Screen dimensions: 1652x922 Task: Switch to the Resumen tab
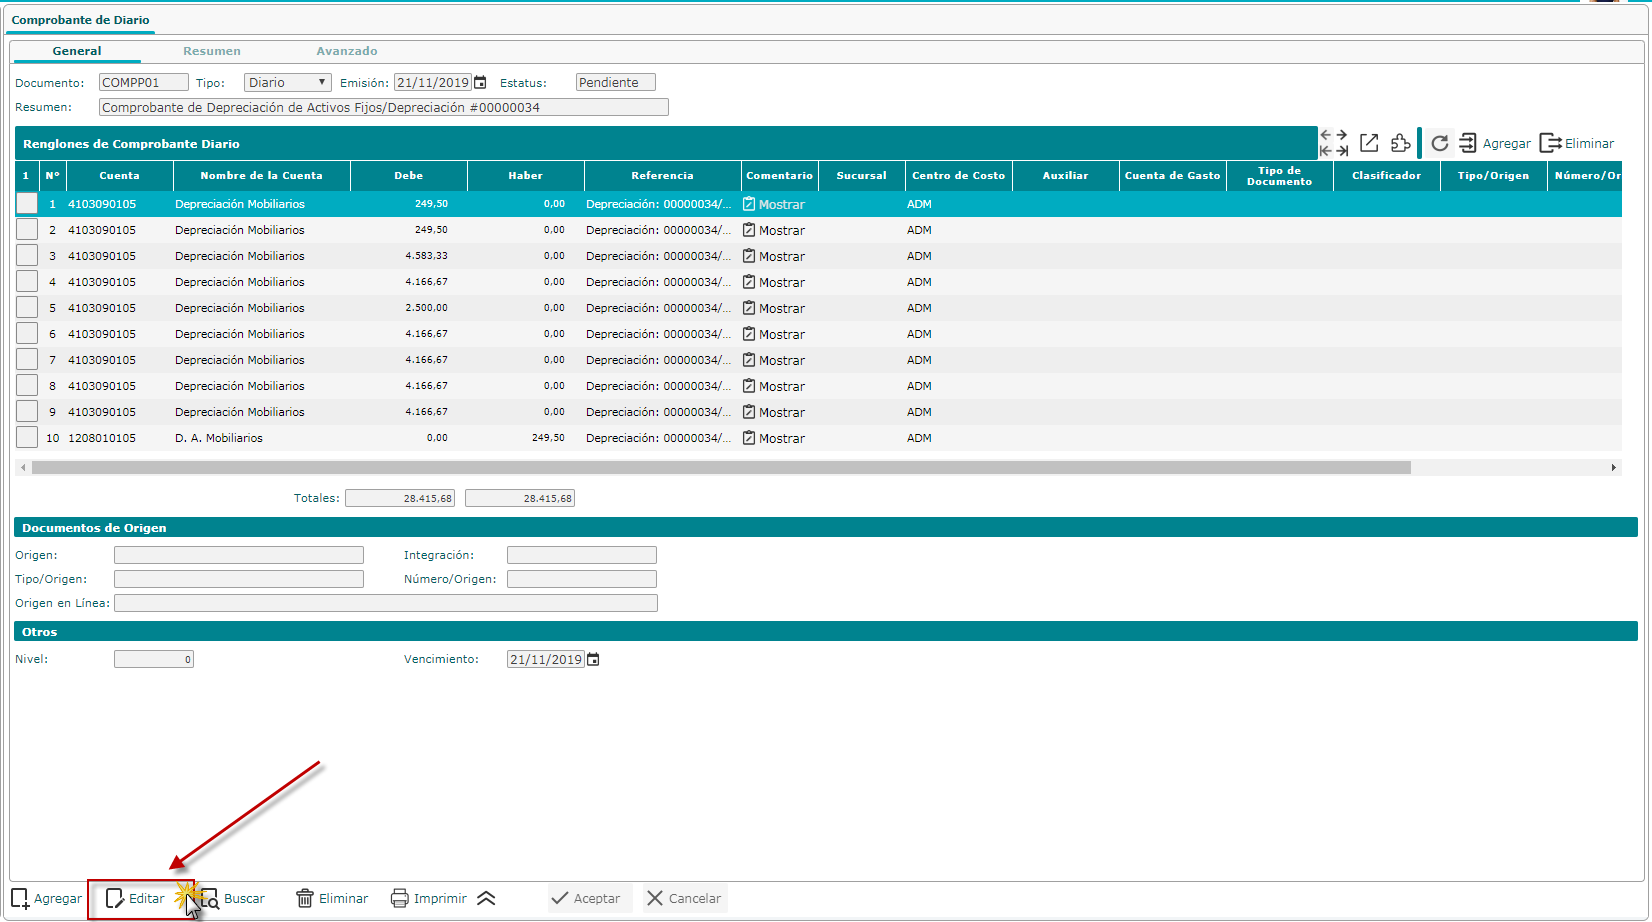tap(211, 51)
